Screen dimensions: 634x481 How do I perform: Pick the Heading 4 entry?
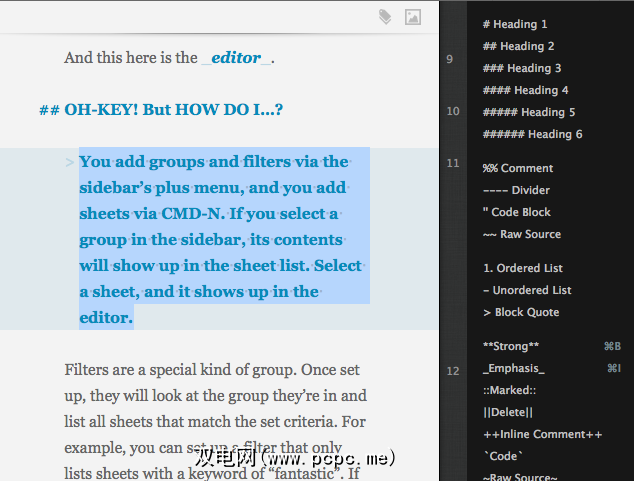525,90
